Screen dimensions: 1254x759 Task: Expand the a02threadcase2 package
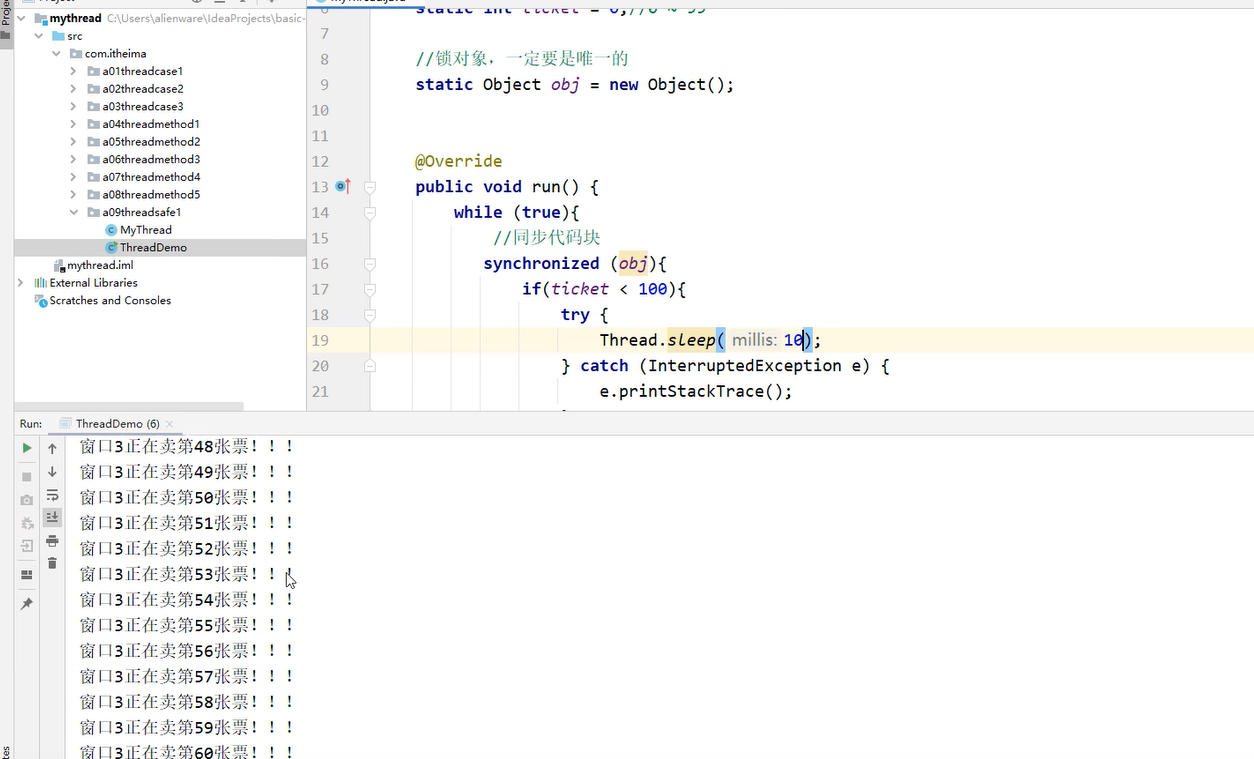pos(74,89)
